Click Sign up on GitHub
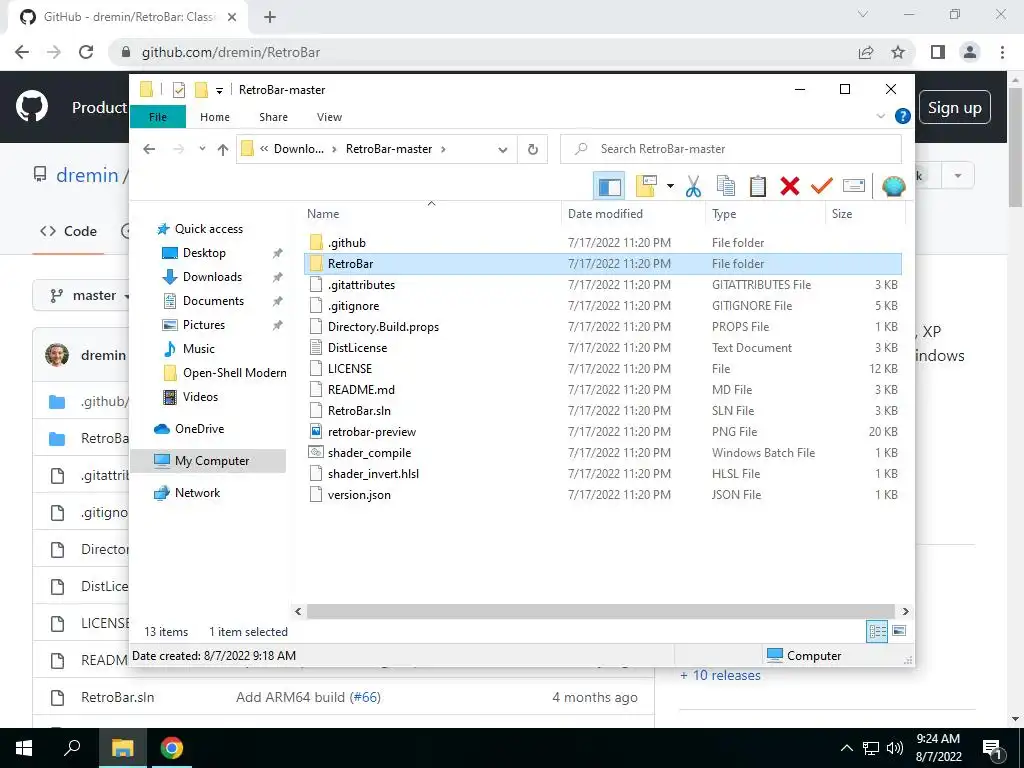This screenshot has width=1024, height=768. tap(955, 108)
